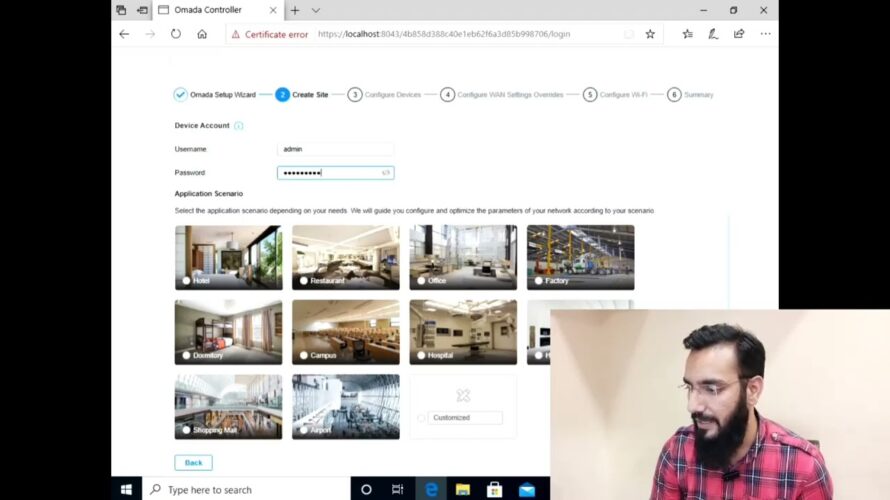Image resolution: width=890 pixels, height=500 pixels.
Task: Open Microsoft Store from the taskbar
Action: 494,489
